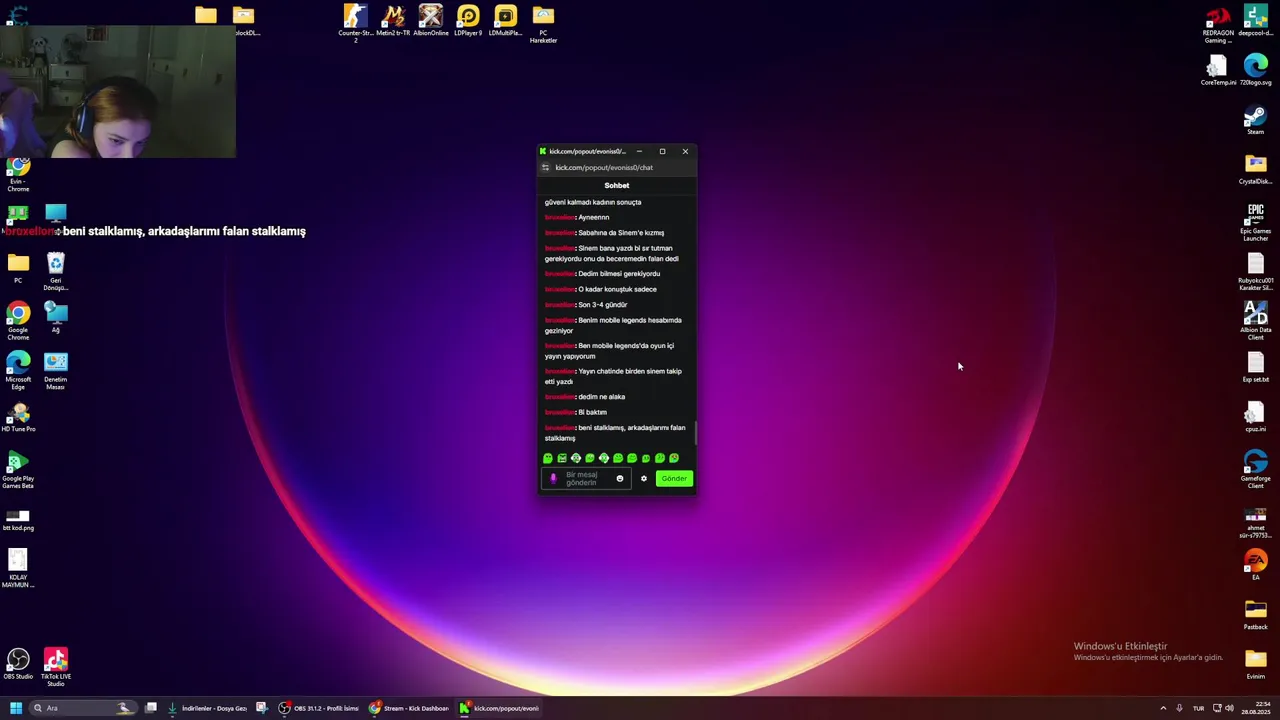Open chat settings gear icon
This screenshot has width=1280, height=720.
point(644,479)
